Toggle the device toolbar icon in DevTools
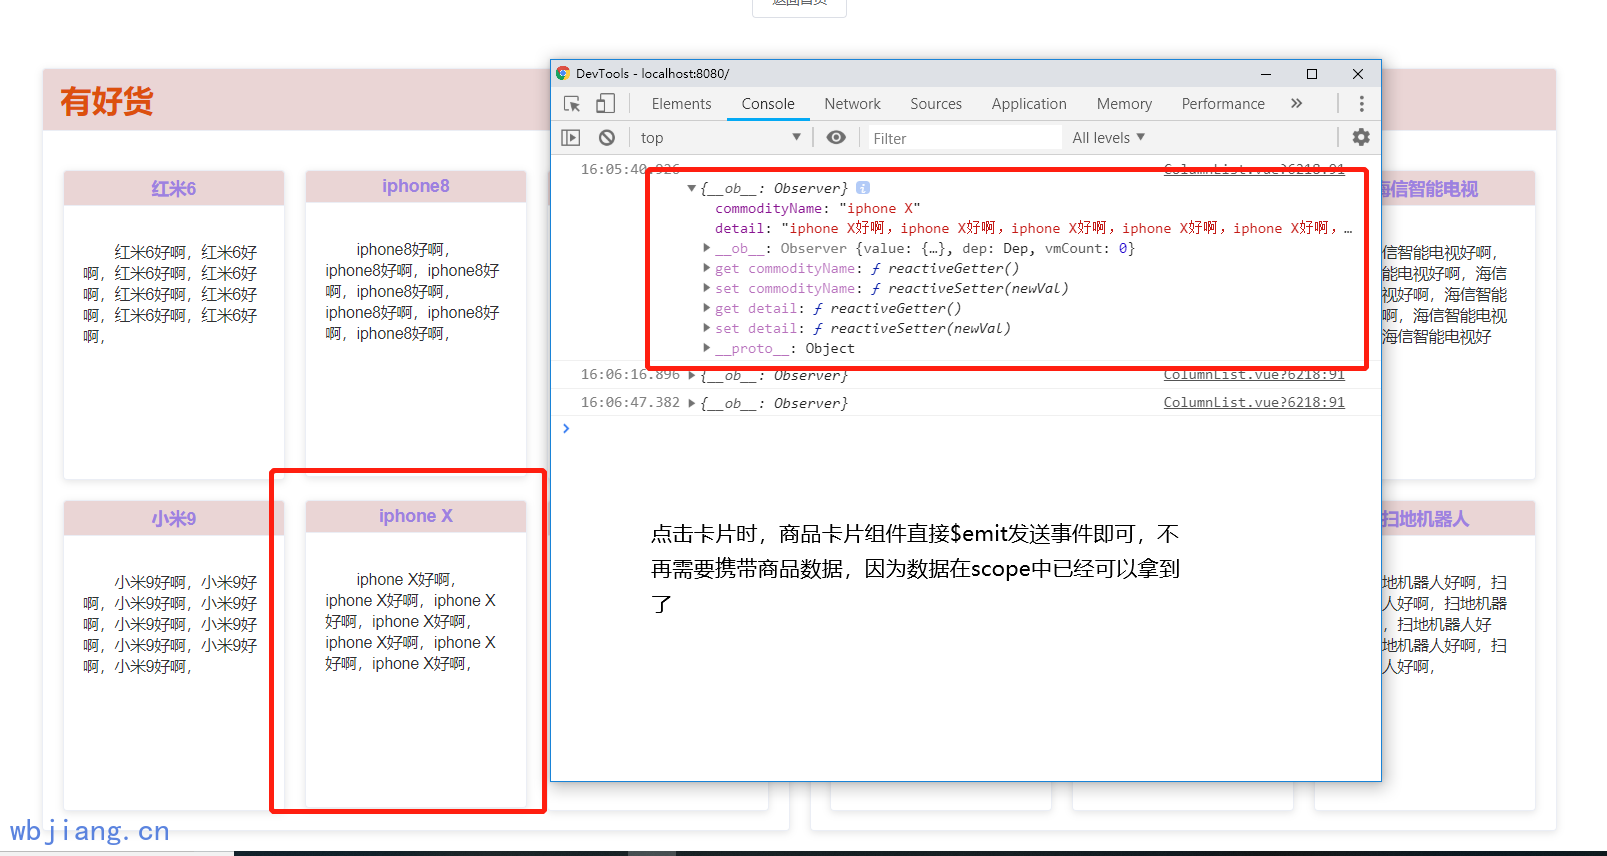 pyautogui.click(x=605, y=104)
